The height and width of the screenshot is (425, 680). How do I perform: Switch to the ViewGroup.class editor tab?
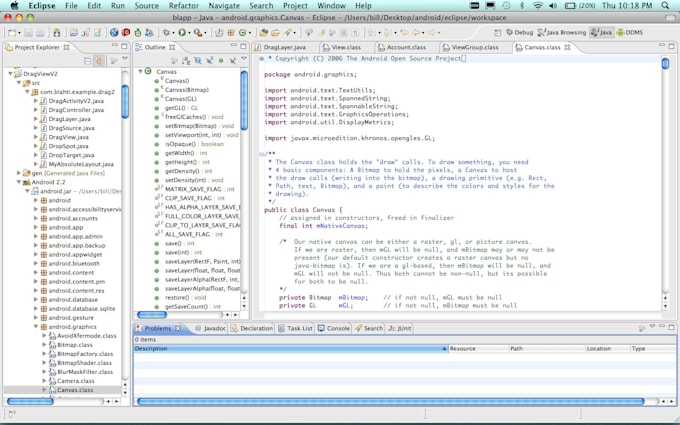473,47
